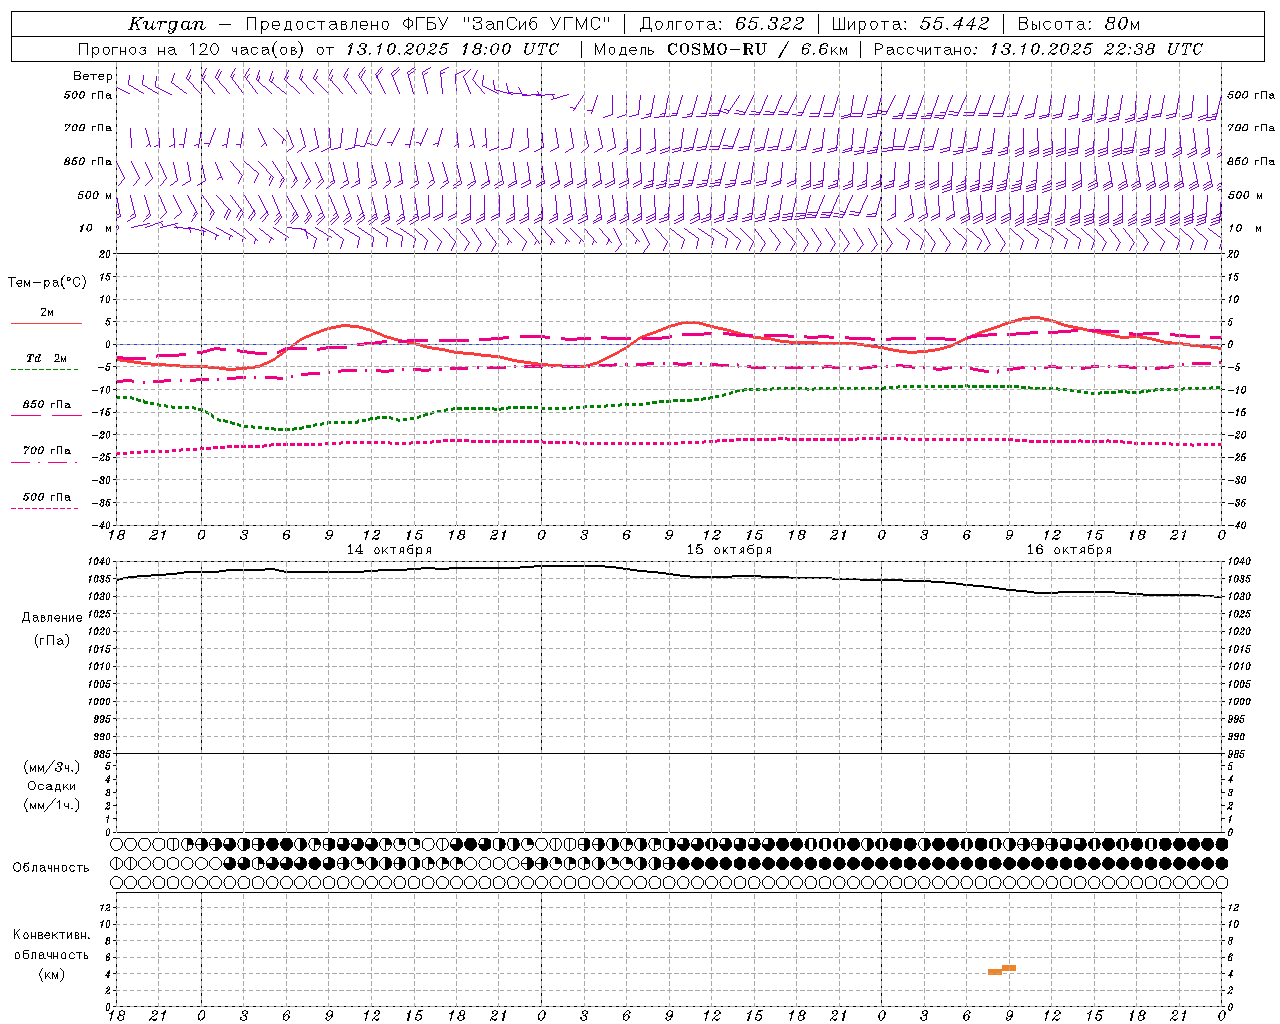Click the "15 октября" date label
The height and width of the screenshot is (1024, 1280).
pos(729,550)
